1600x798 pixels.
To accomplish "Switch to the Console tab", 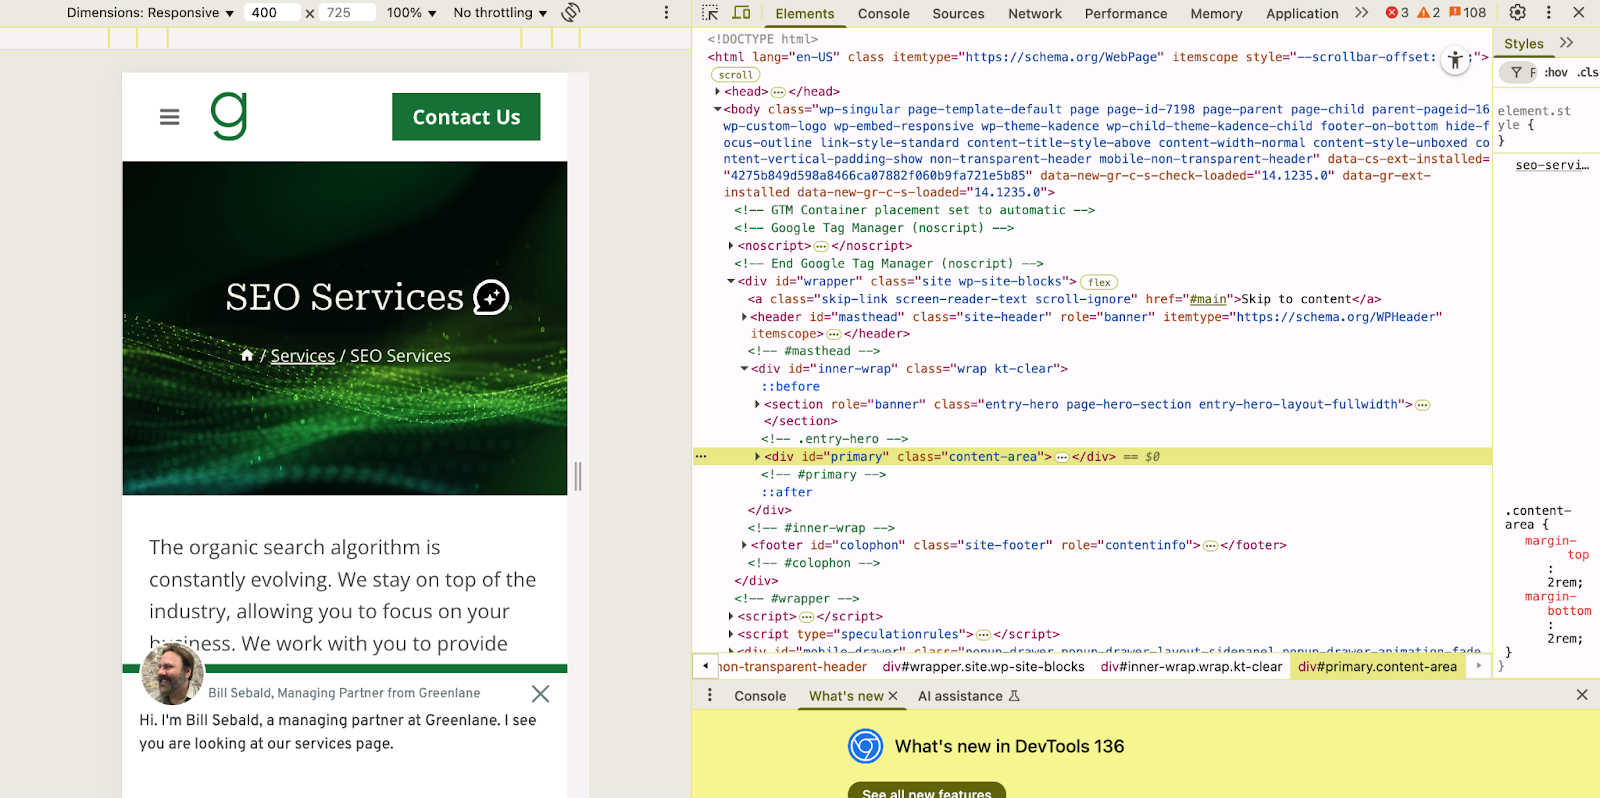I will click(x=883, y=14).
